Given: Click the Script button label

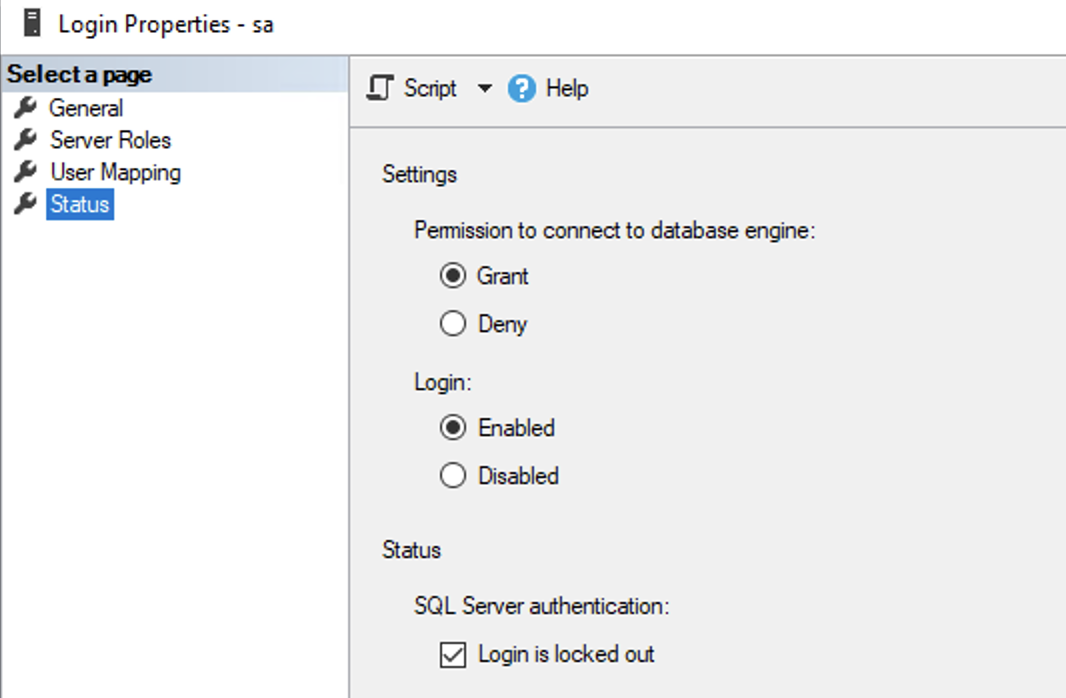Looking at the screenshot, I should [430, 88].
